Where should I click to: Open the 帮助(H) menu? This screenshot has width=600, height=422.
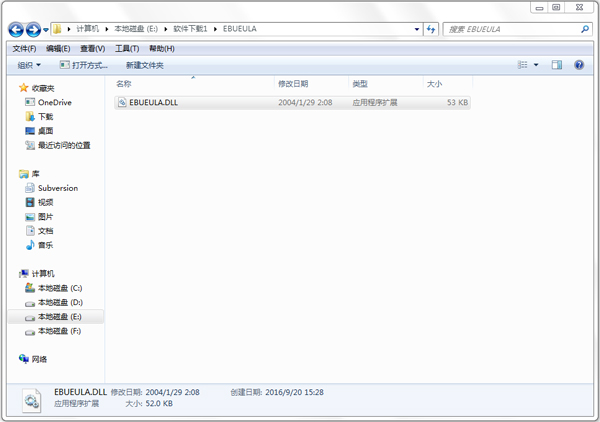pyautogui.click(x=161, y=49)
